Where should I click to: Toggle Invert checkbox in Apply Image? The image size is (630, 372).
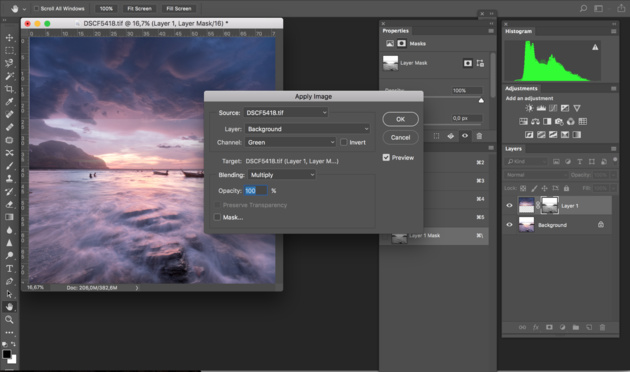point(344,142)
